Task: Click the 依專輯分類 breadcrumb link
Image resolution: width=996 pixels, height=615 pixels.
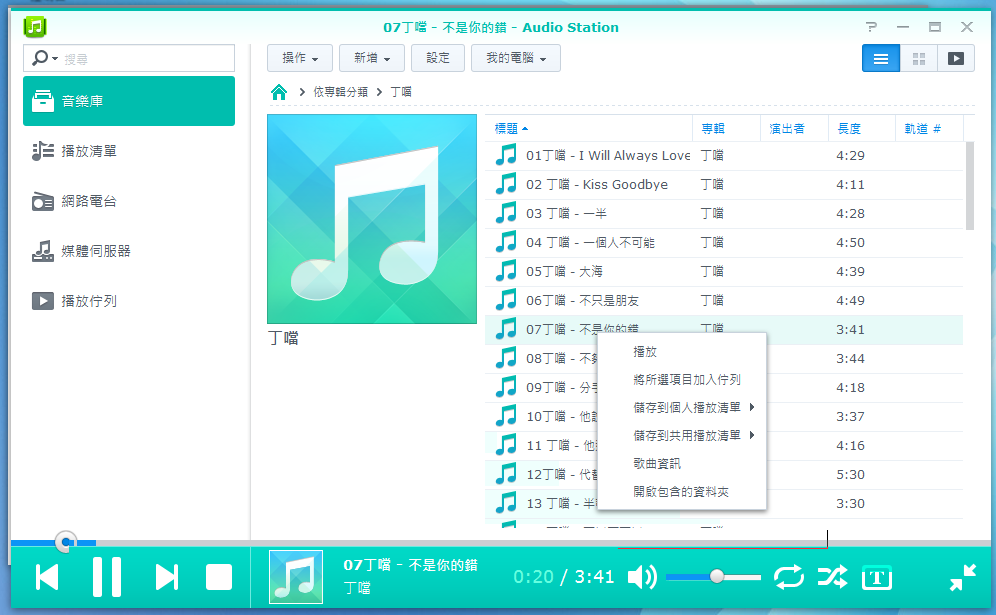Action: 340,92
